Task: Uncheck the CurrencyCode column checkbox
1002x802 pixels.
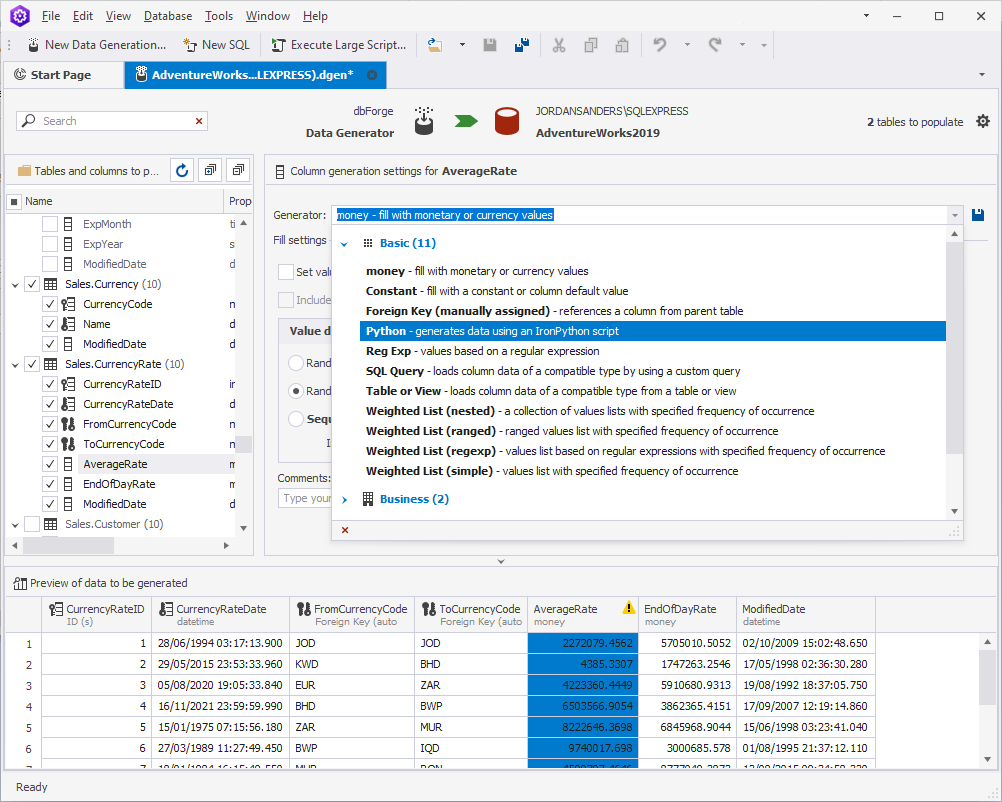Action: (x=50, y=304)
